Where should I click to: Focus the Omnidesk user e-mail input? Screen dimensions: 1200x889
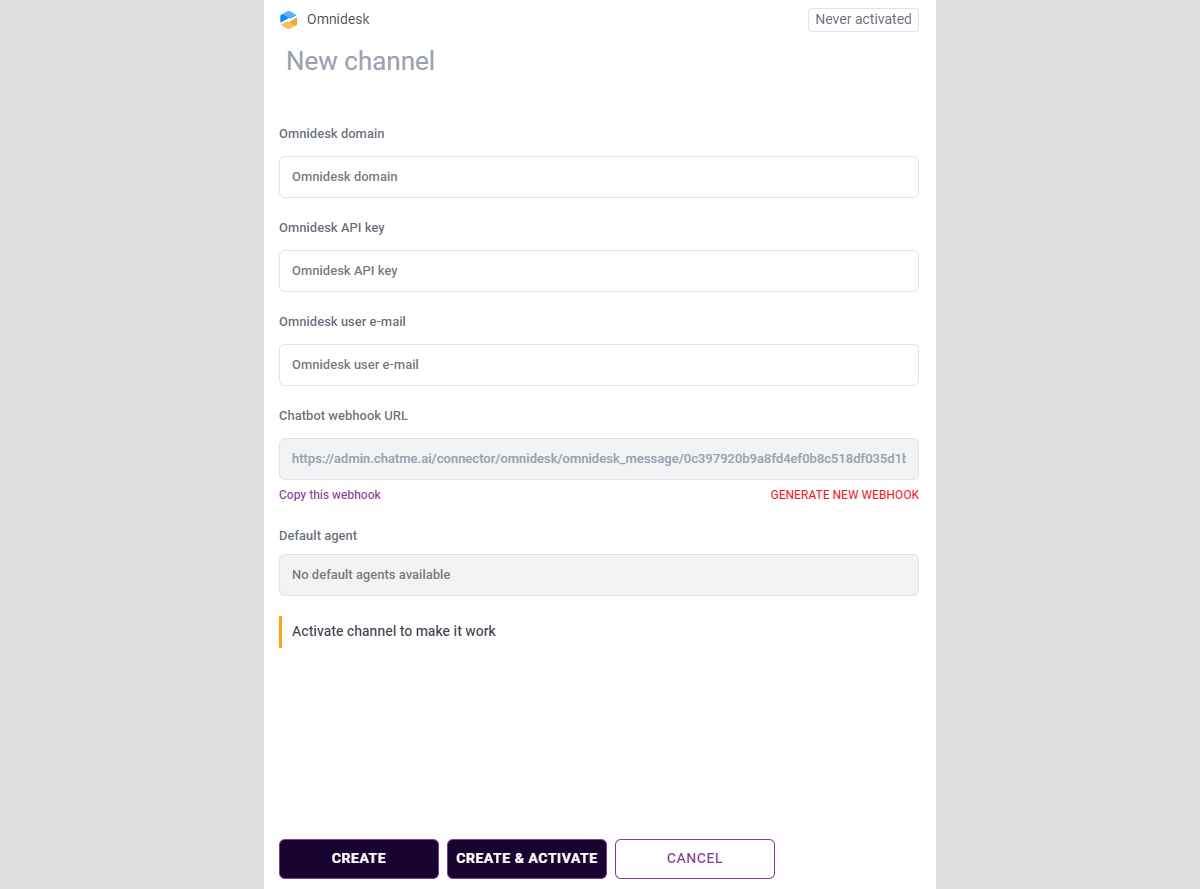[x=598, y=365]
